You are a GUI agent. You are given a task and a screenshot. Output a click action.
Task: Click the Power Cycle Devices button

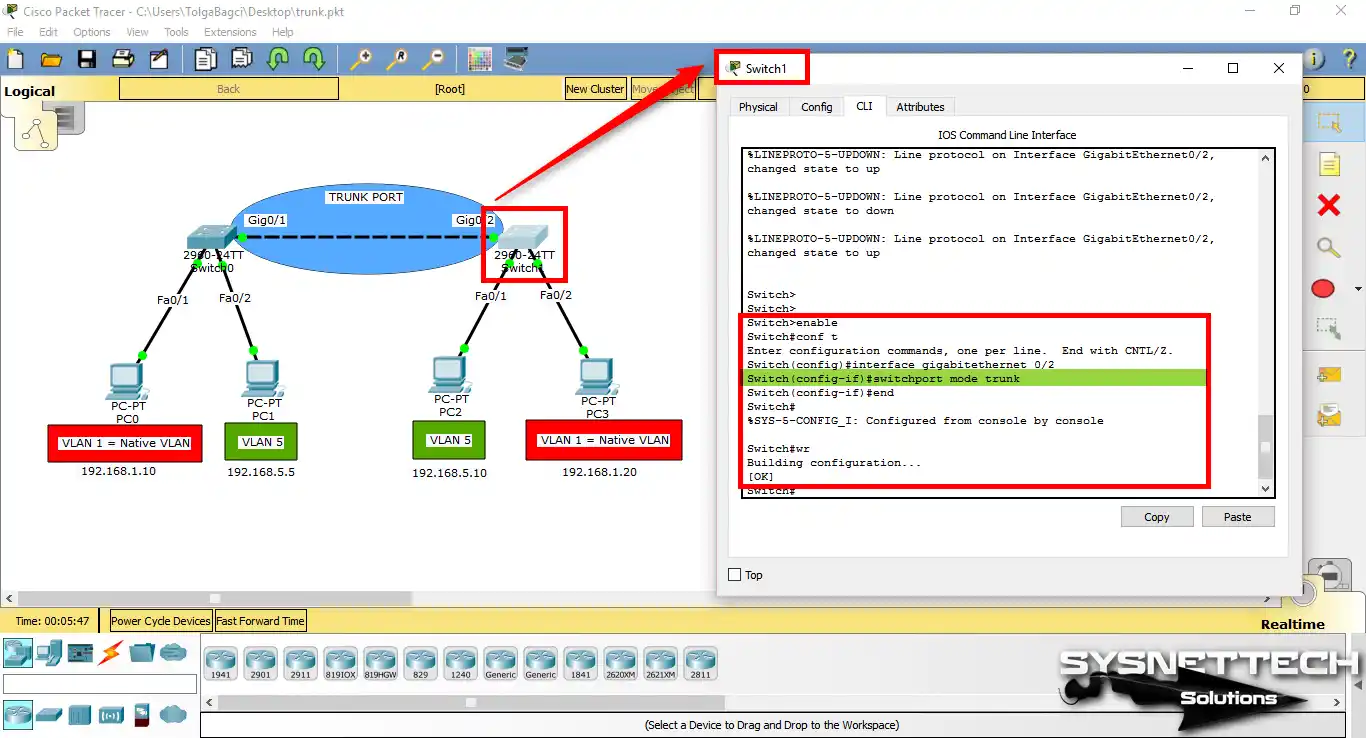pyautogui.click(x=161, y=621)
